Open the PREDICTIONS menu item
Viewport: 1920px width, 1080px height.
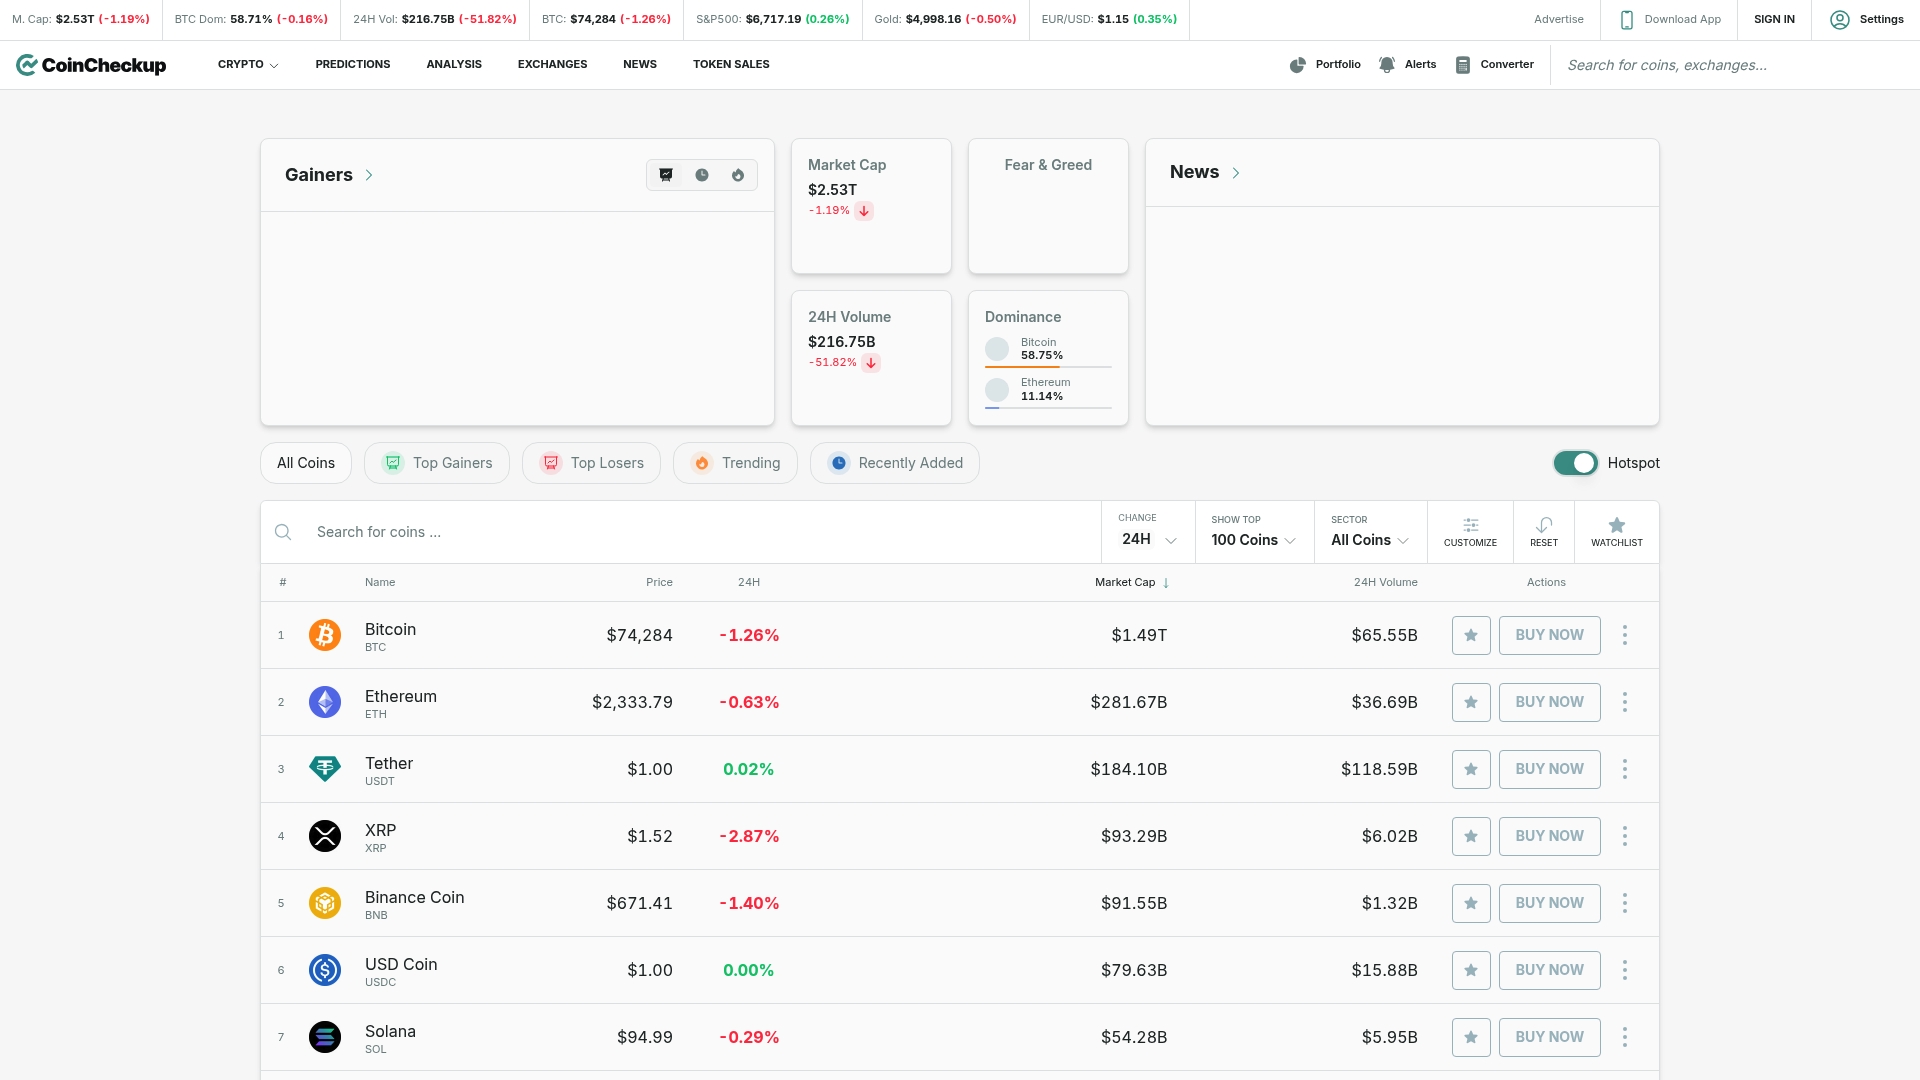pyautogui.click(x=352, y=64)
